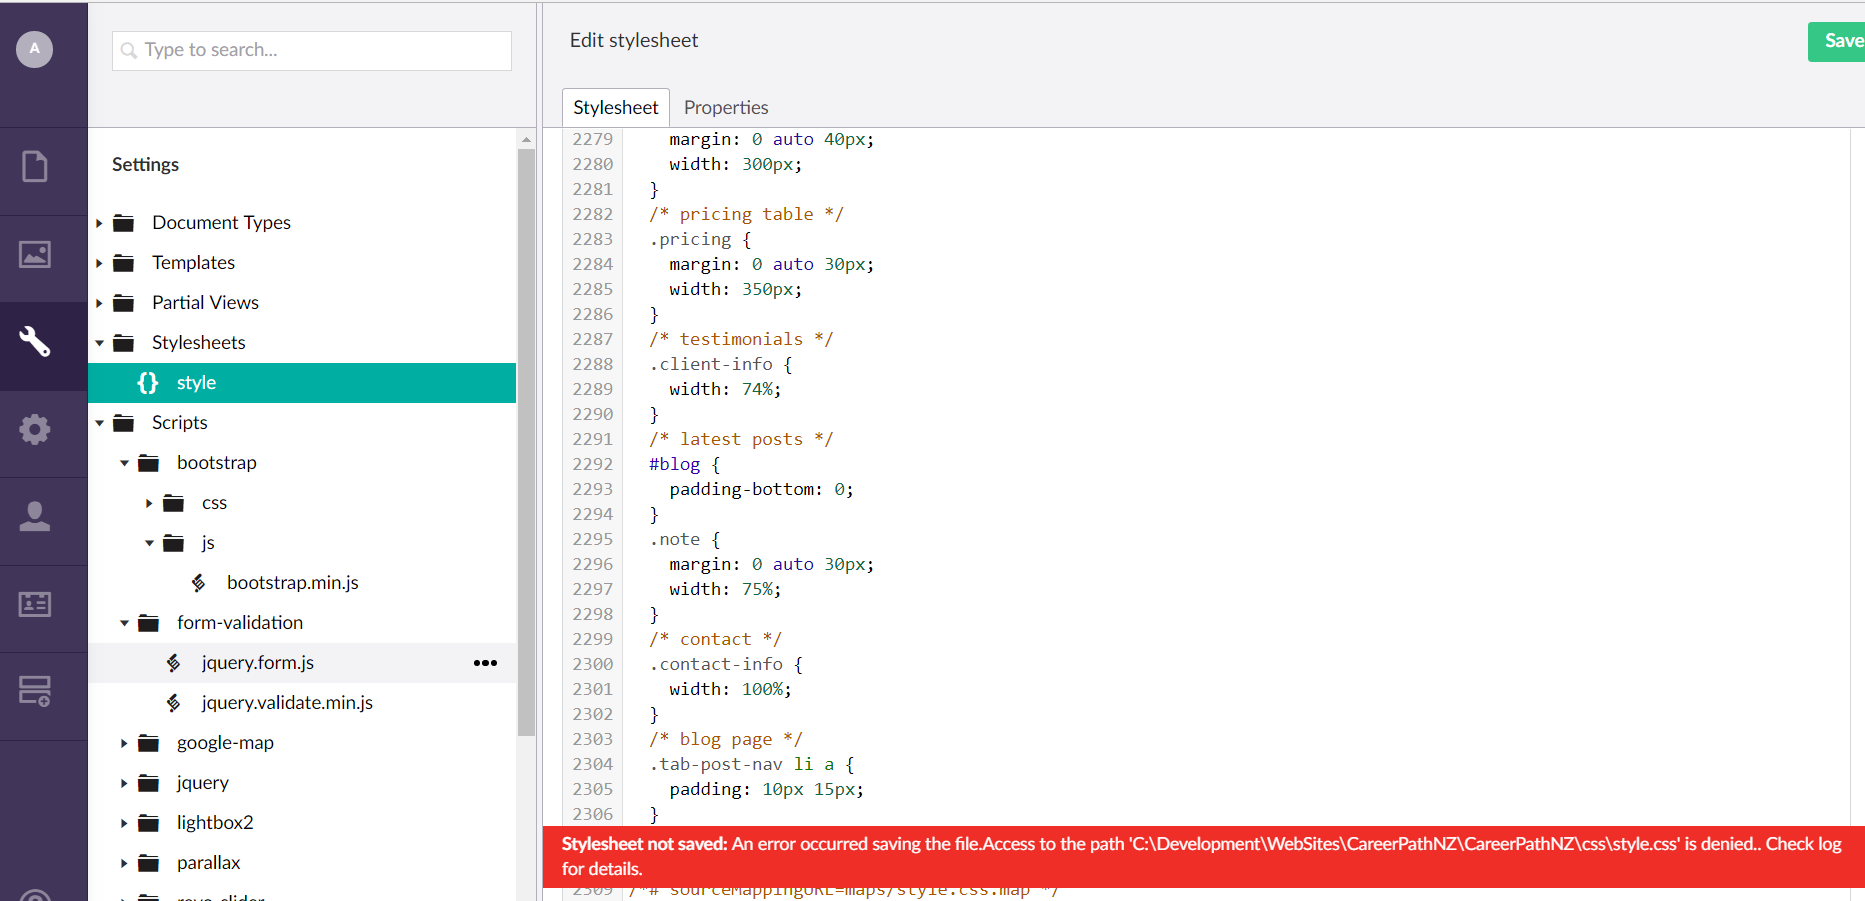Click line number 2295 in the gutter
This screenshot has width=1865, height=901.
593,539
